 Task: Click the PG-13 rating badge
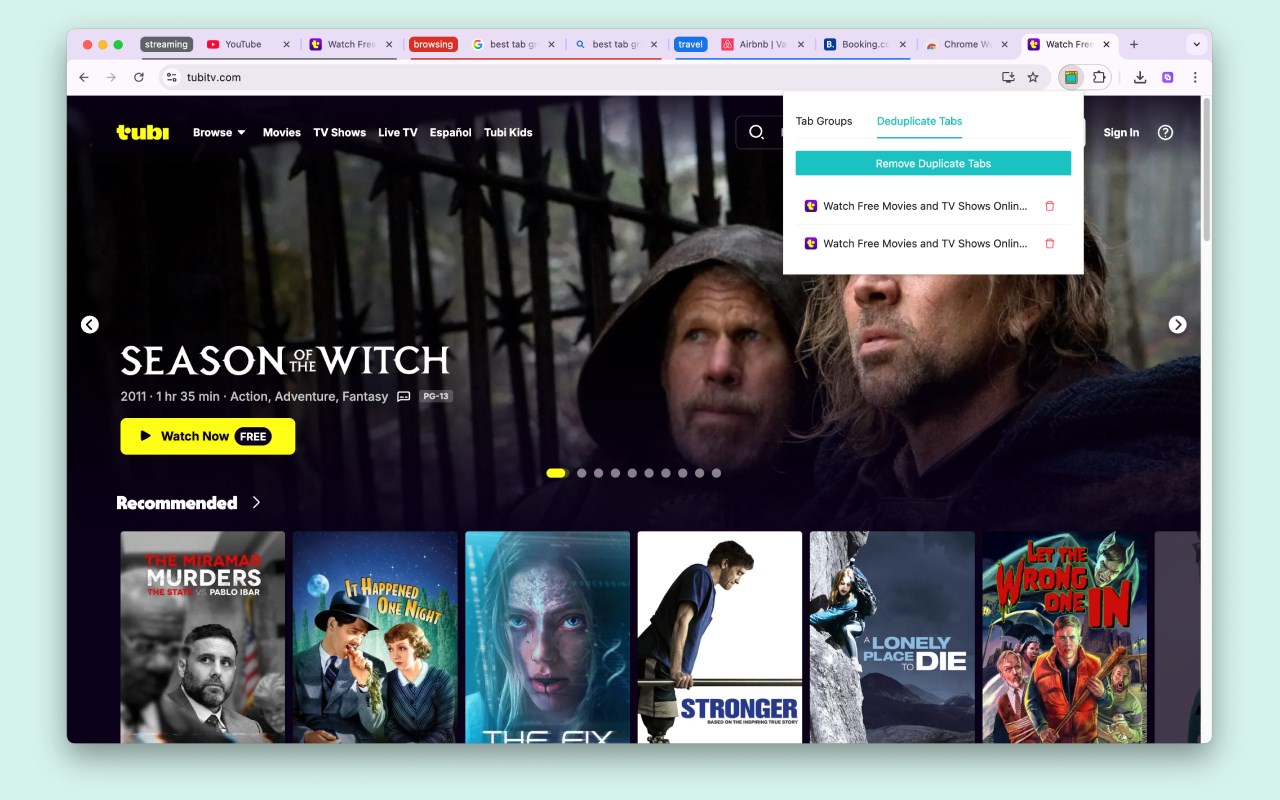[436, 396]
